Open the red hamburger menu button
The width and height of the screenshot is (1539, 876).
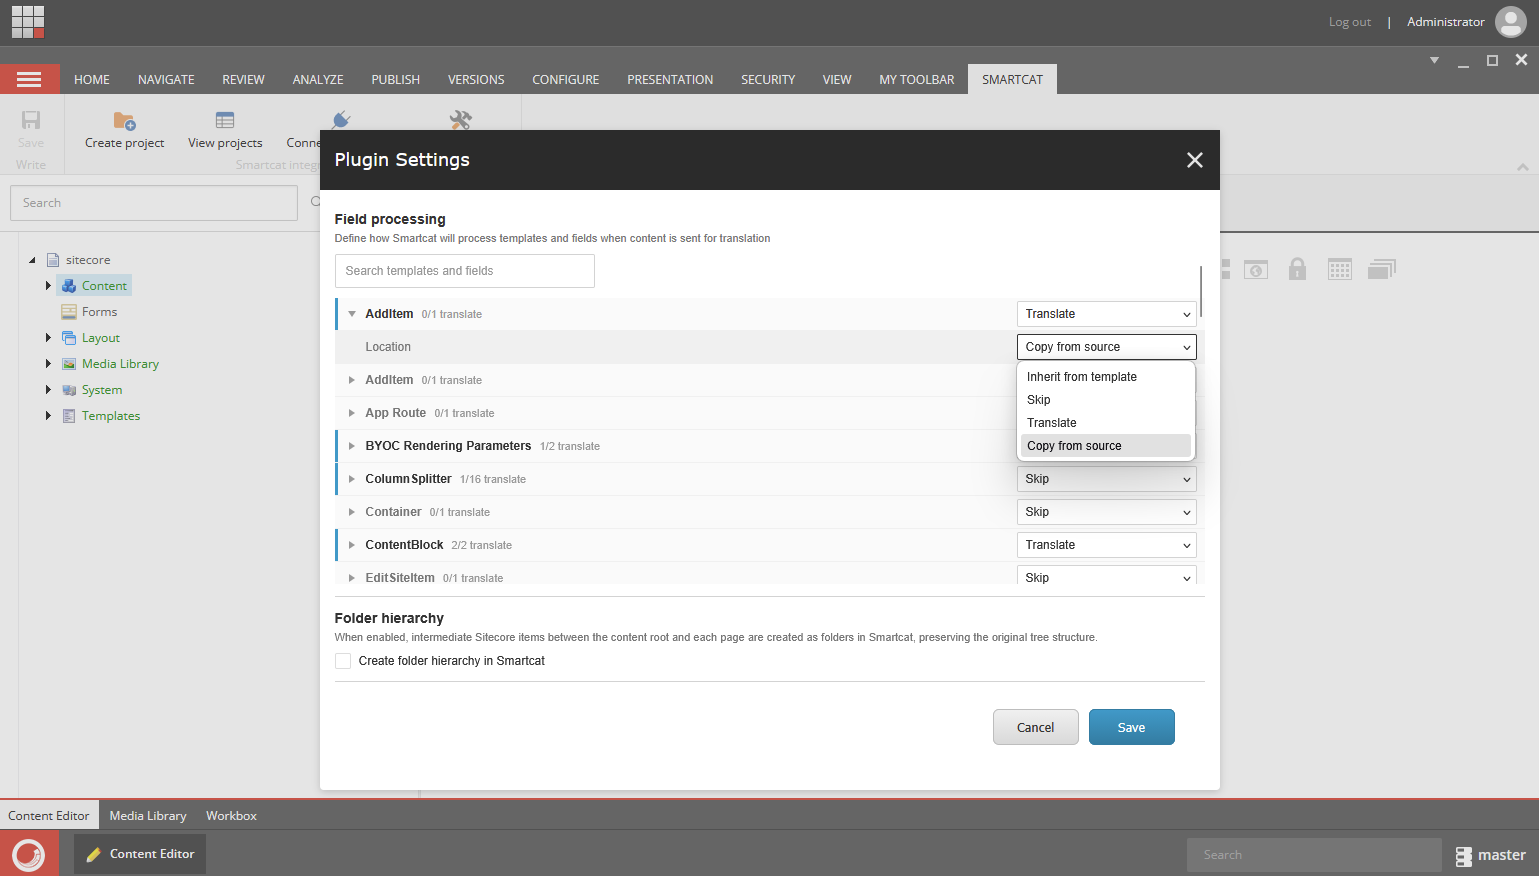29,79
